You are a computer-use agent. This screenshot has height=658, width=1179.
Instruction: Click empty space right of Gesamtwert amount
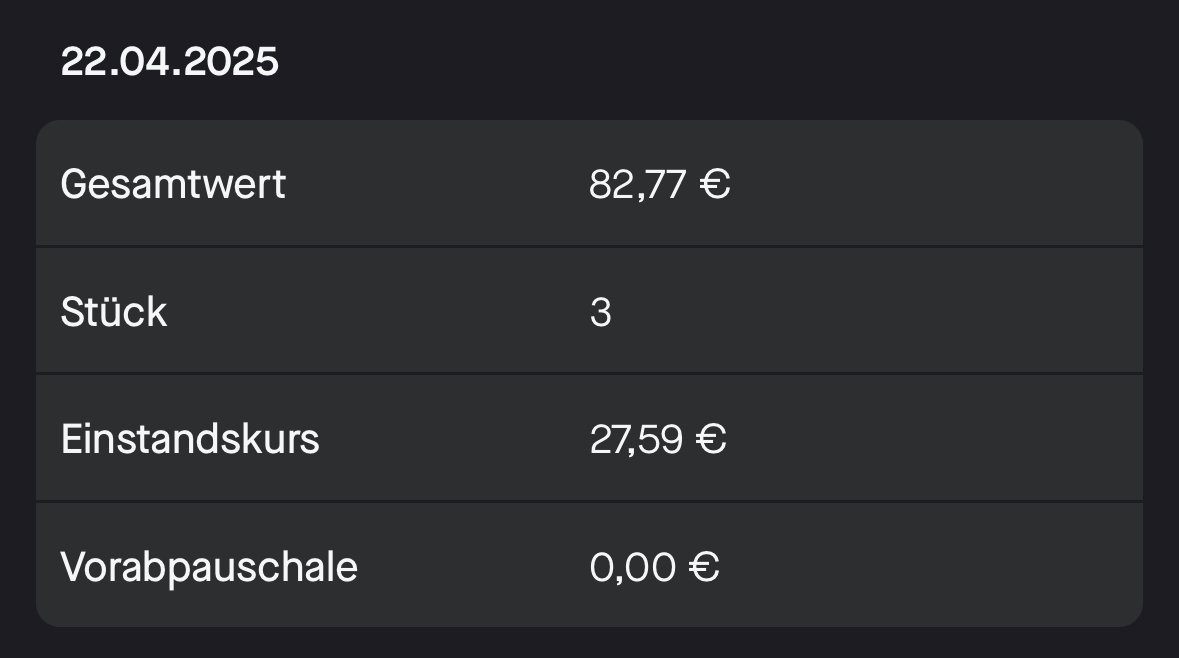pos(936,184)
